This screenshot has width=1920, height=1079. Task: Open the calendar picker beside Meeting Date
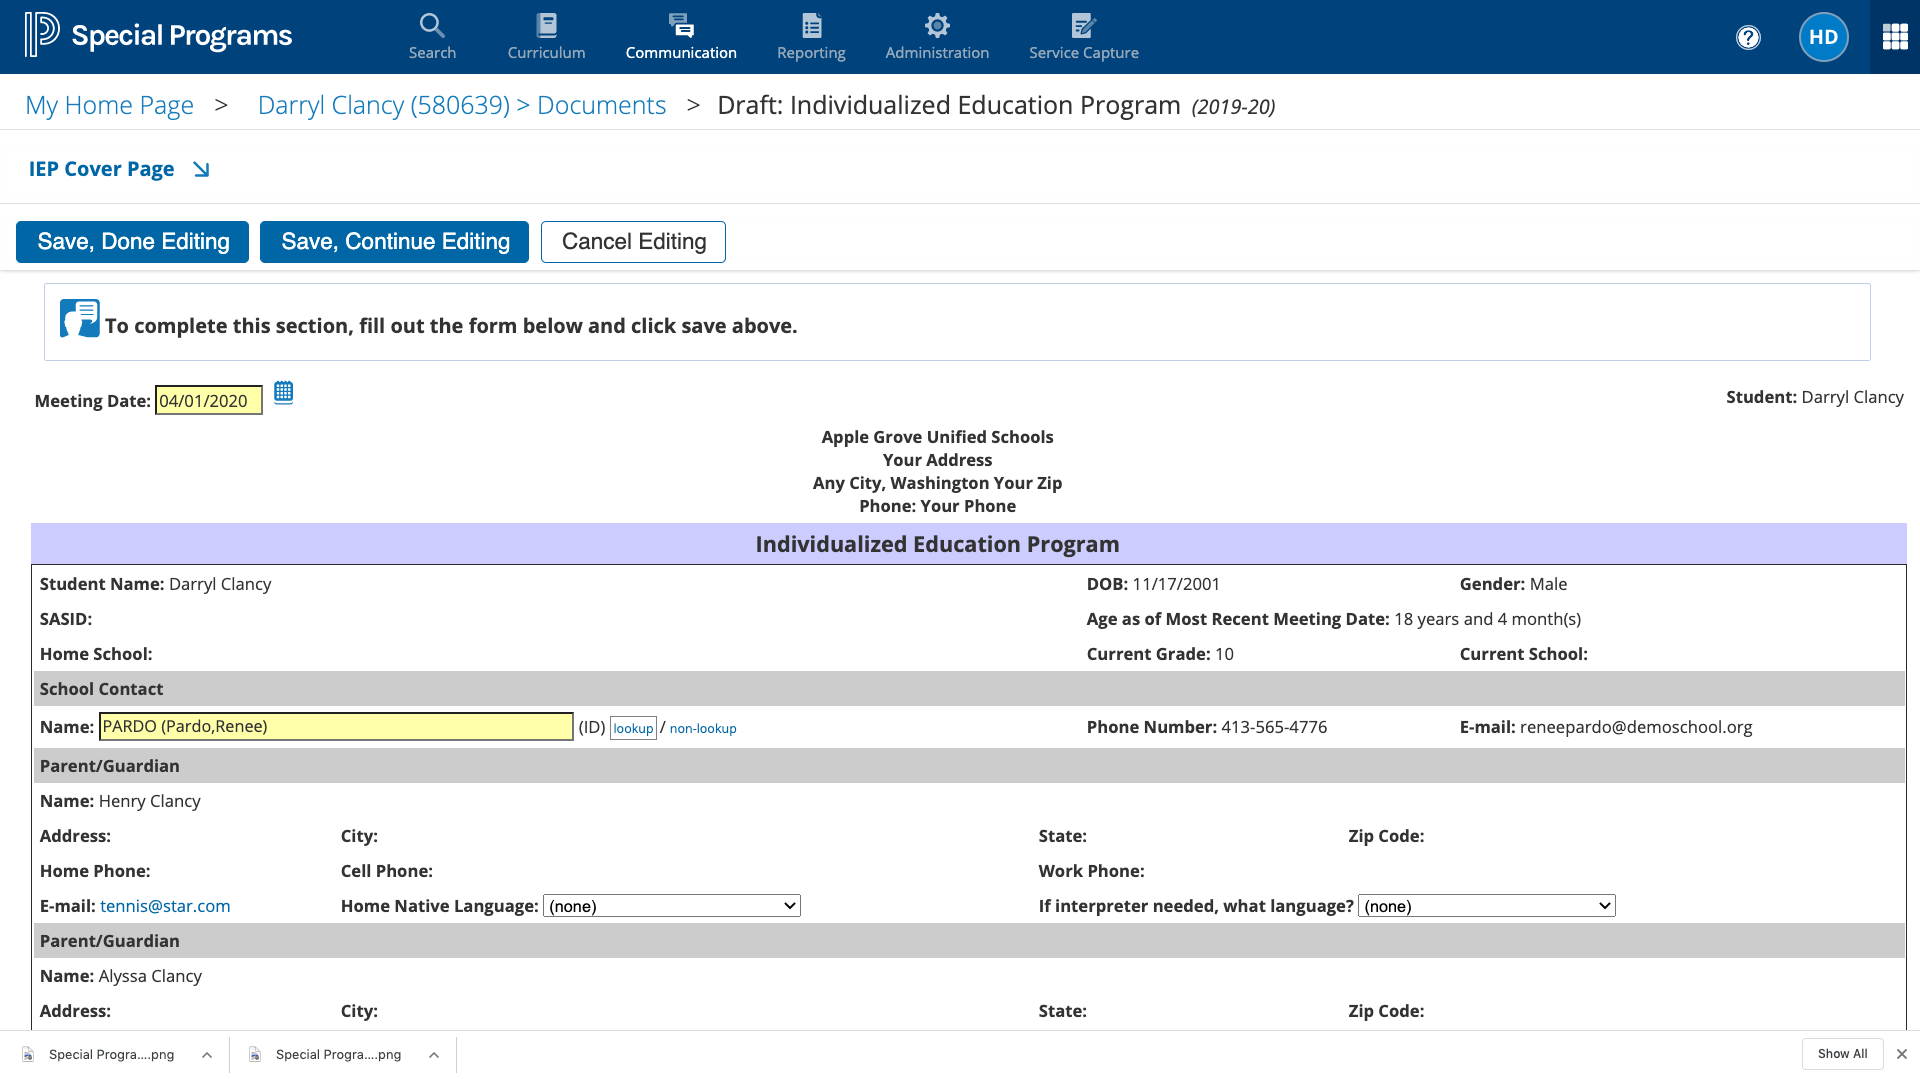pyautogui.click(x=283, y=393)
